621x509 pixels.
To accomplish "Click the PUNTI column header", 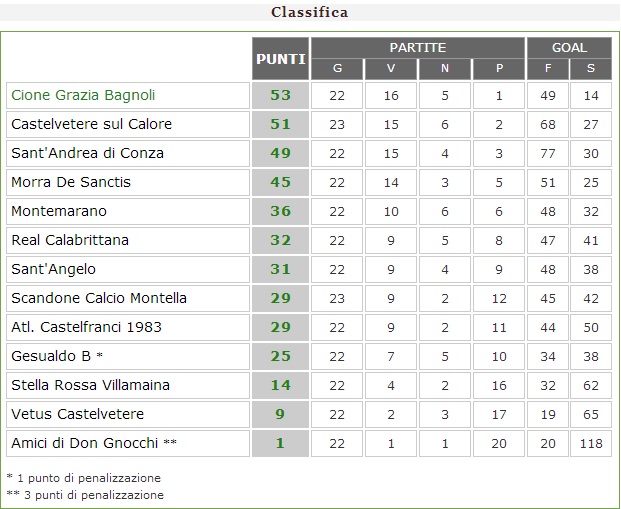I will (281, 59).
